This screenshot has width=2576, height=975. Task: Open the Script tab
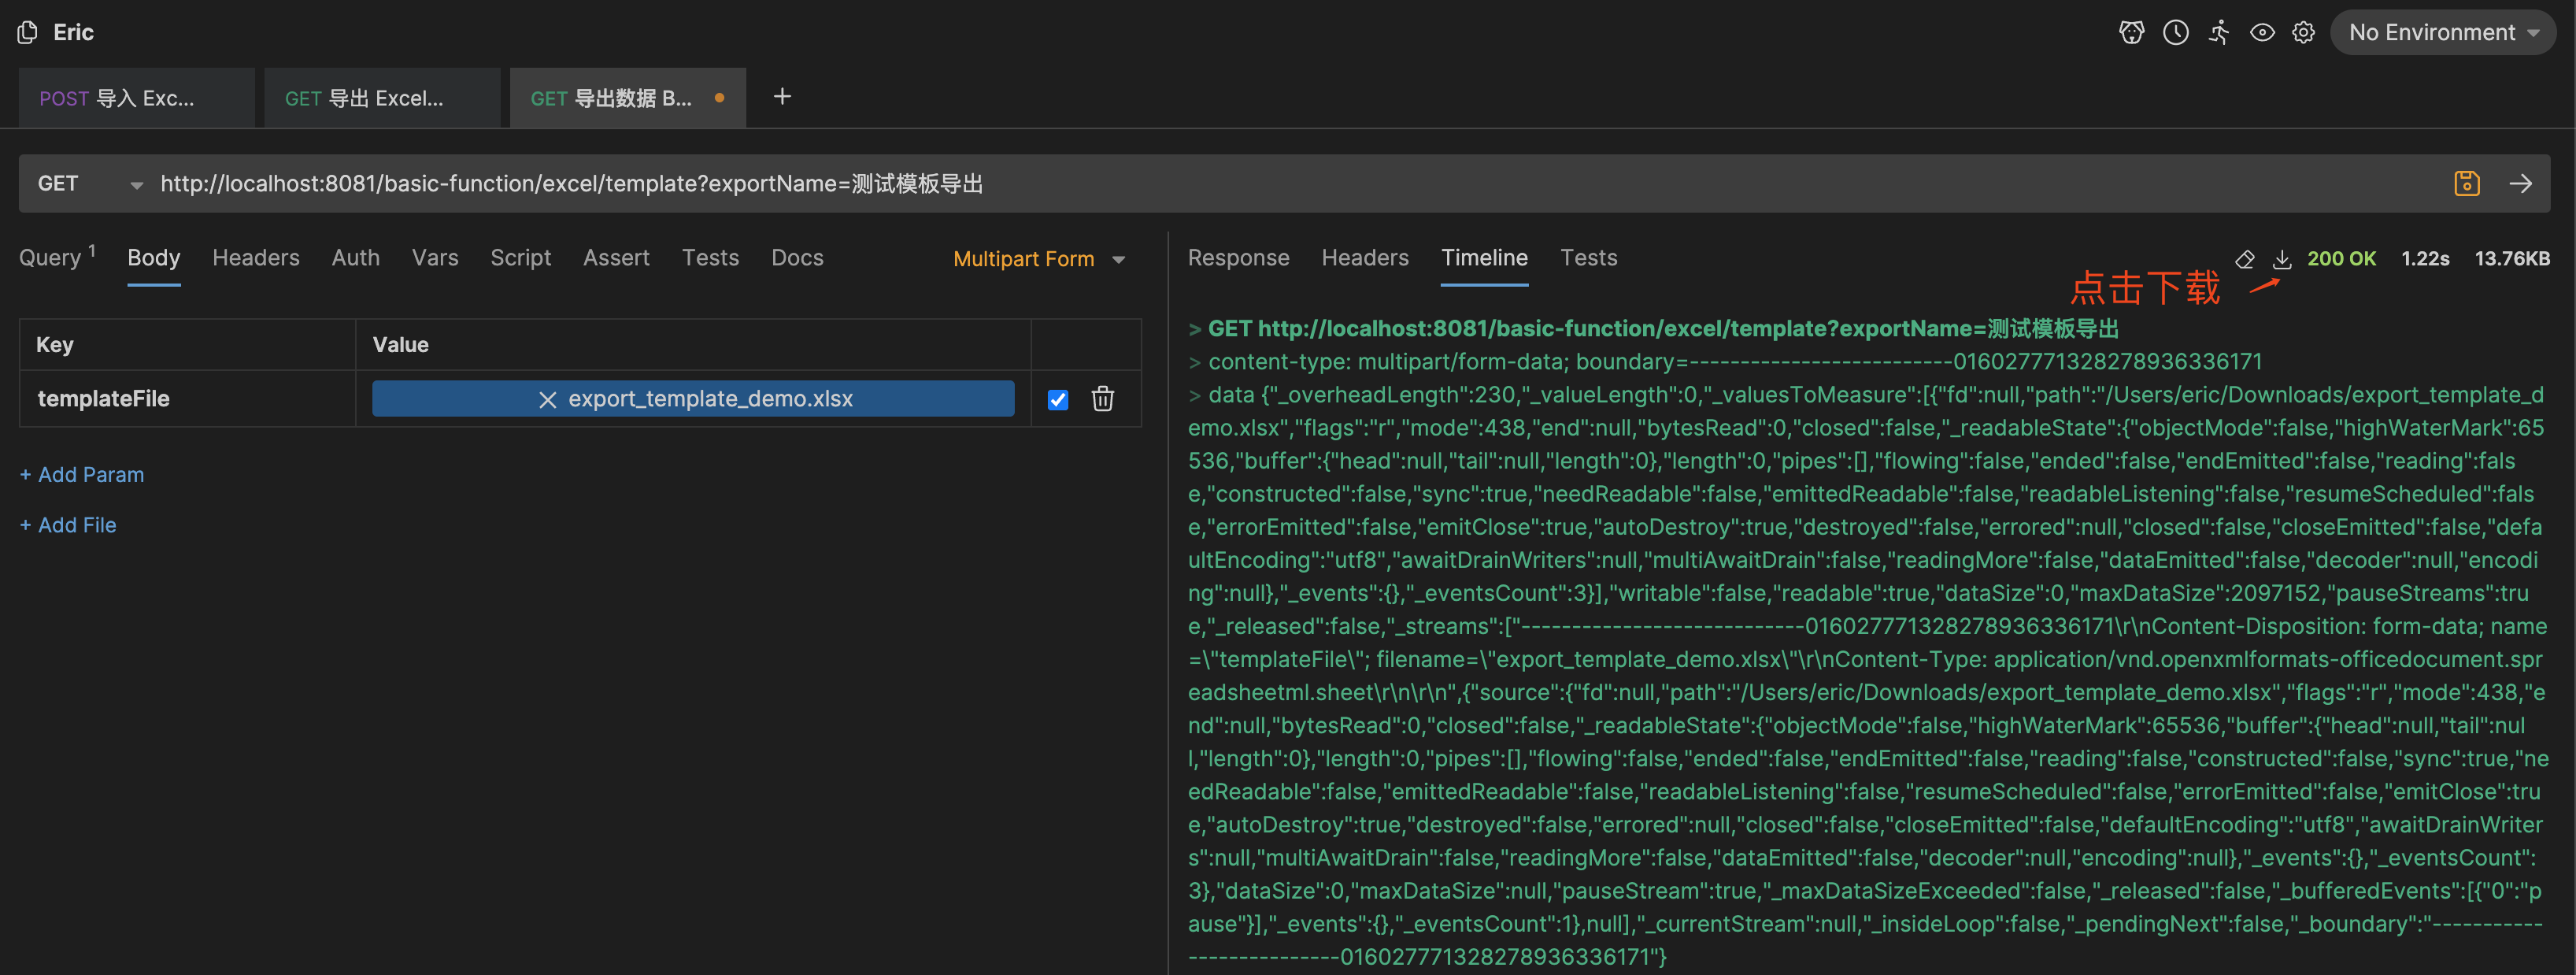click(x=521, y=257)
